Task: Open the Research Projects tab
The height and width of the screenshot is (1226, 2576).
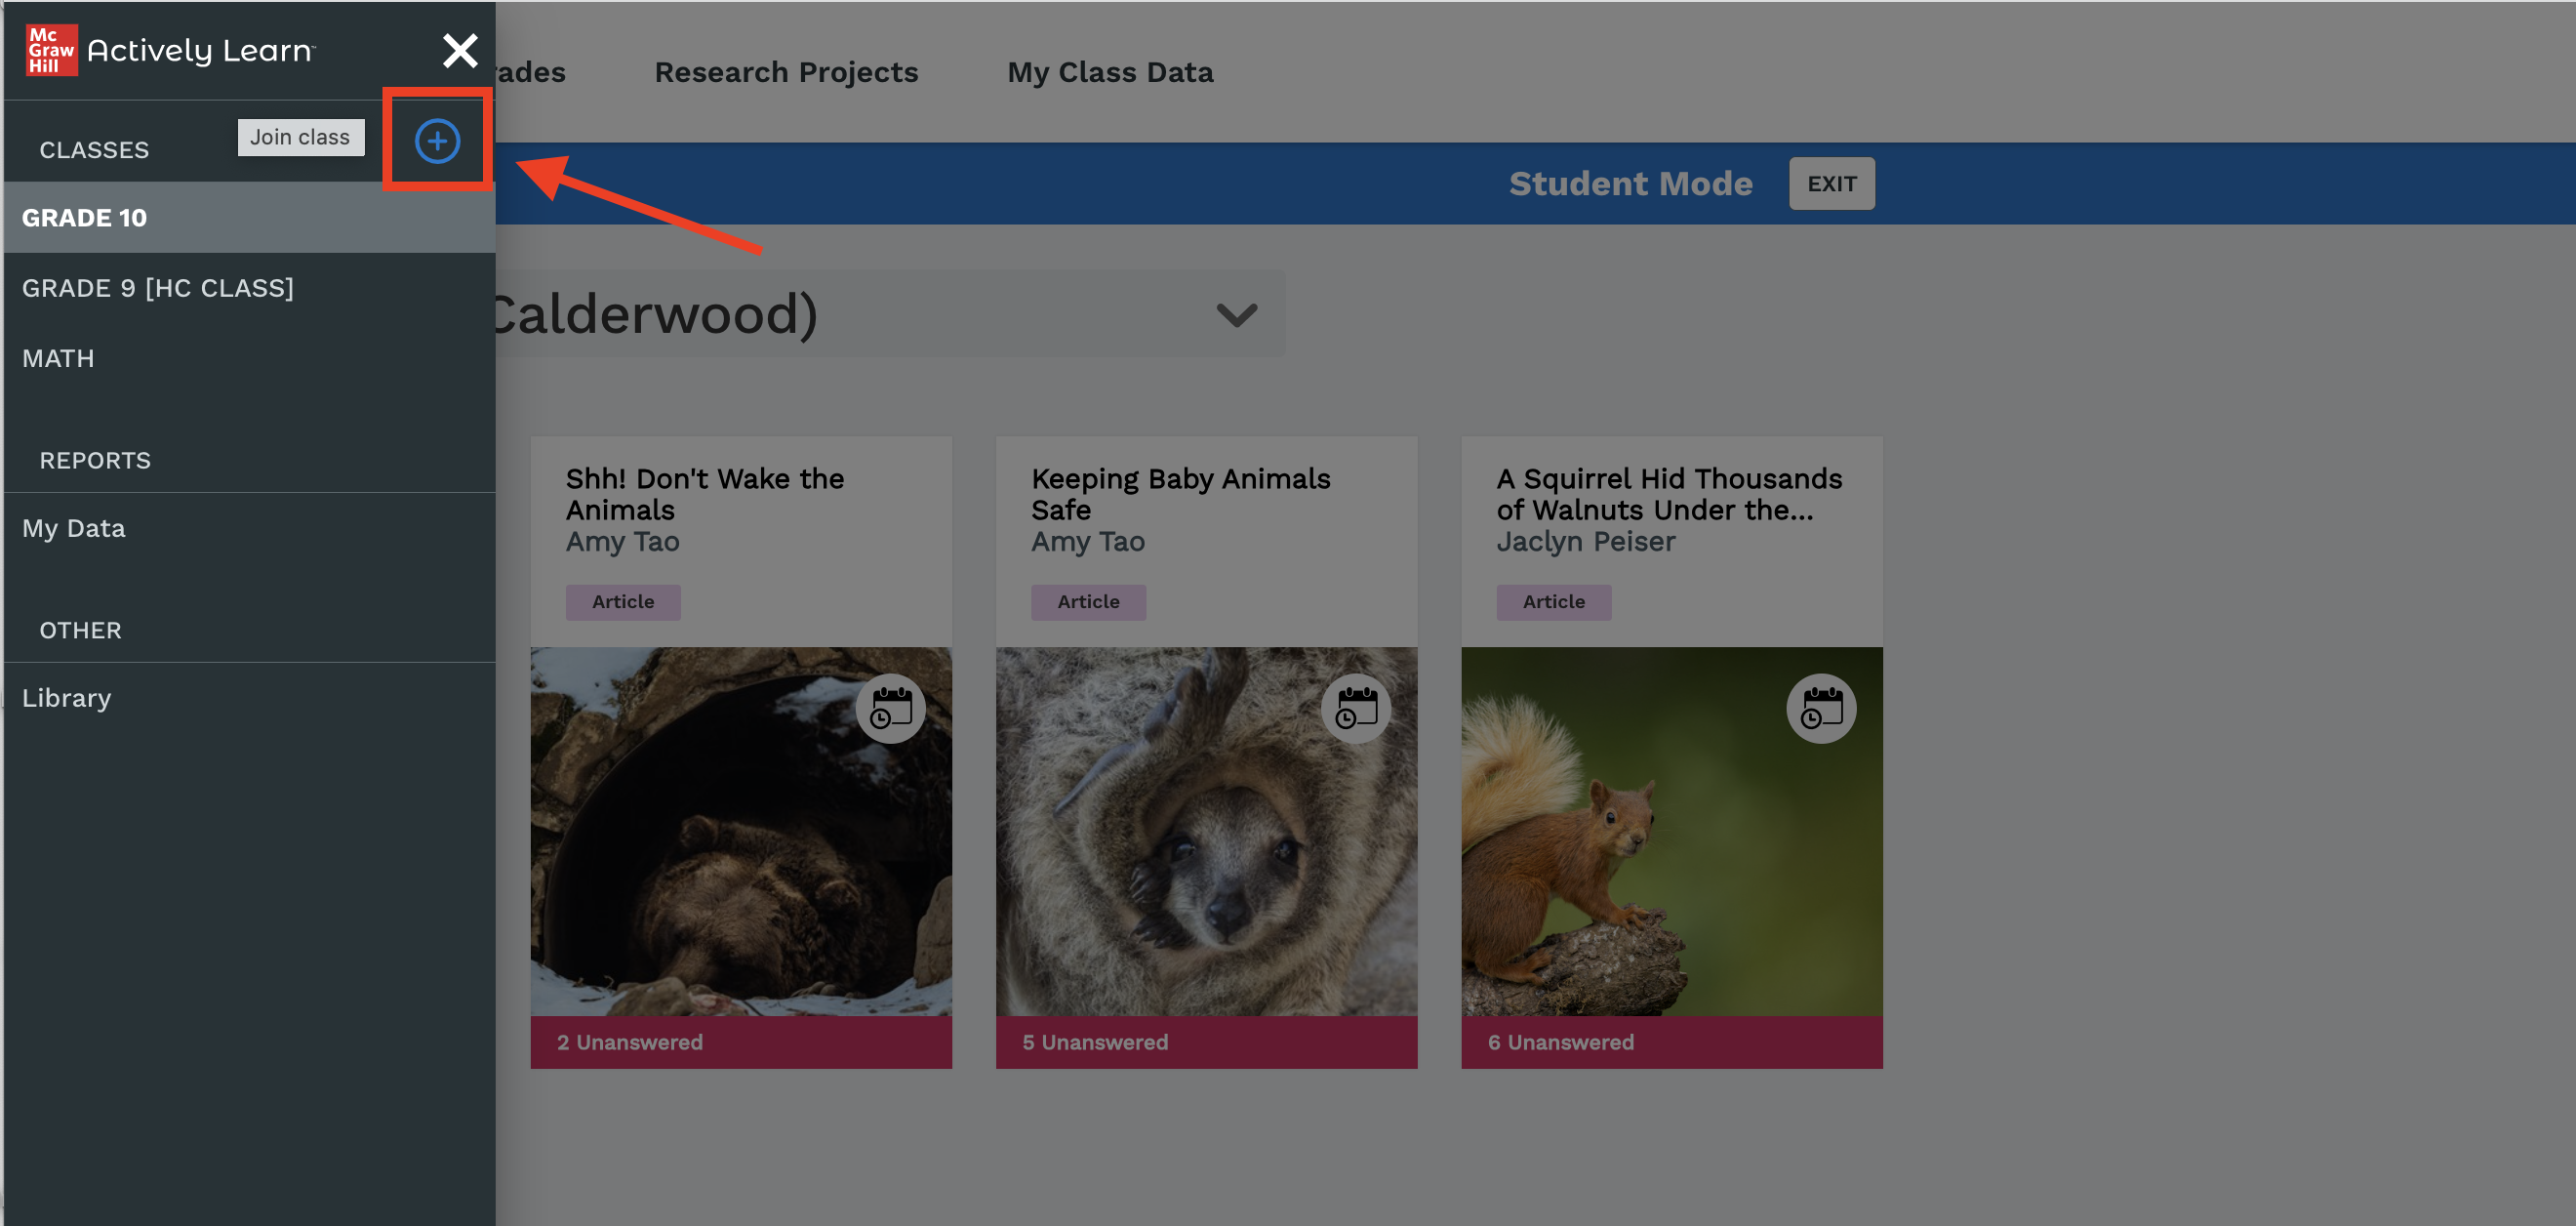Action: click(x=786, y=71)
